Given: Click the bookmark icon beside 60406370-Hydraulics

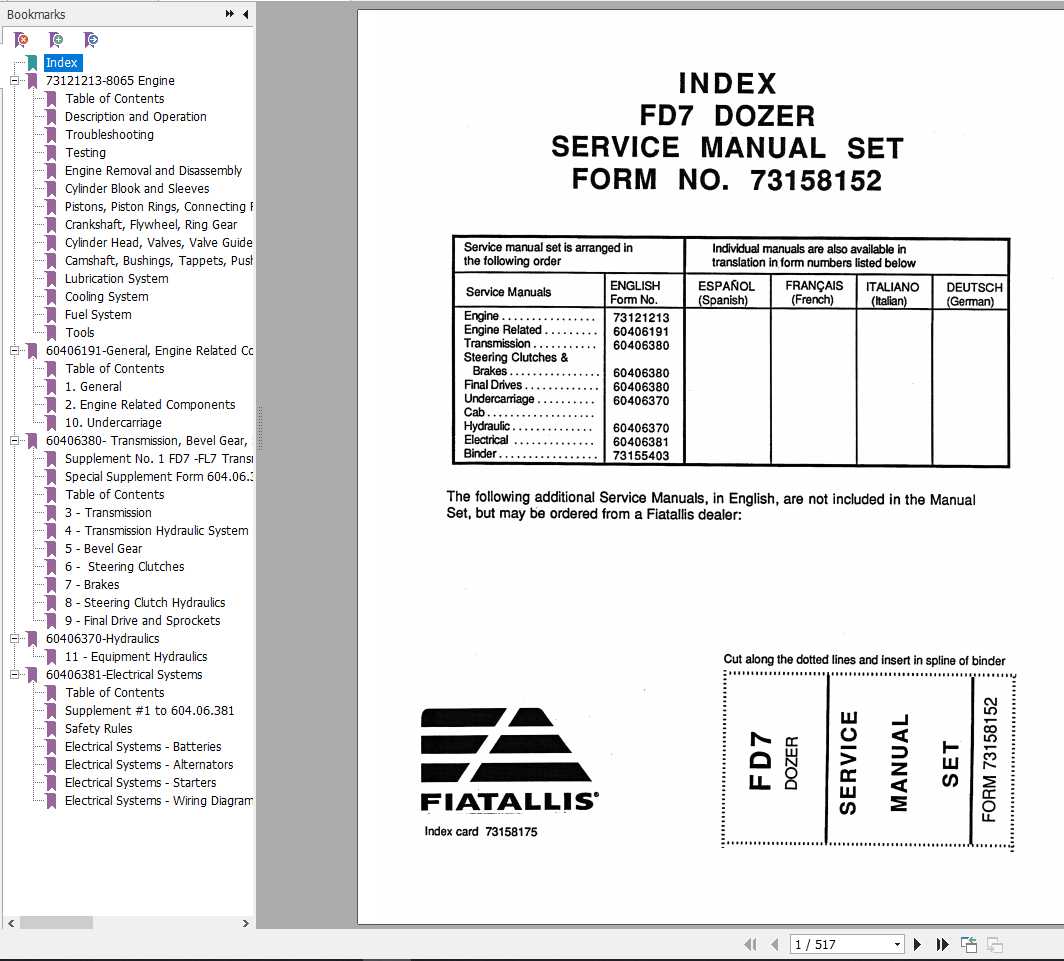Looking at the screenshot, I should [33, 639].
